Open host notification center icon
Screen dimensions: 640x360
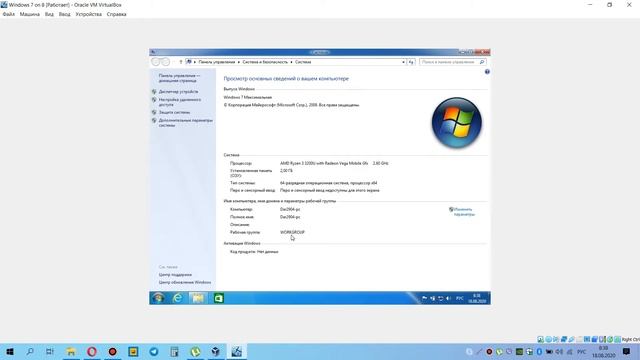point(627,351)
